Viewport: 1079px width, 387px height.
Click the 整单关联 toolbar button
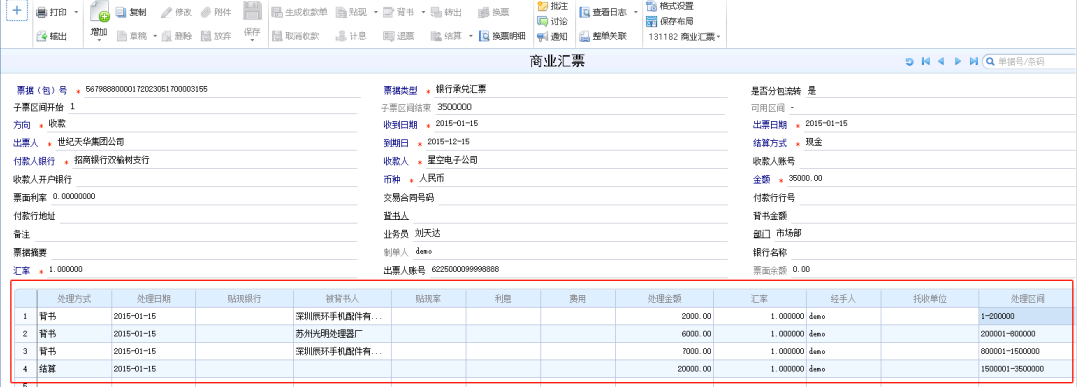coord(603,36)
